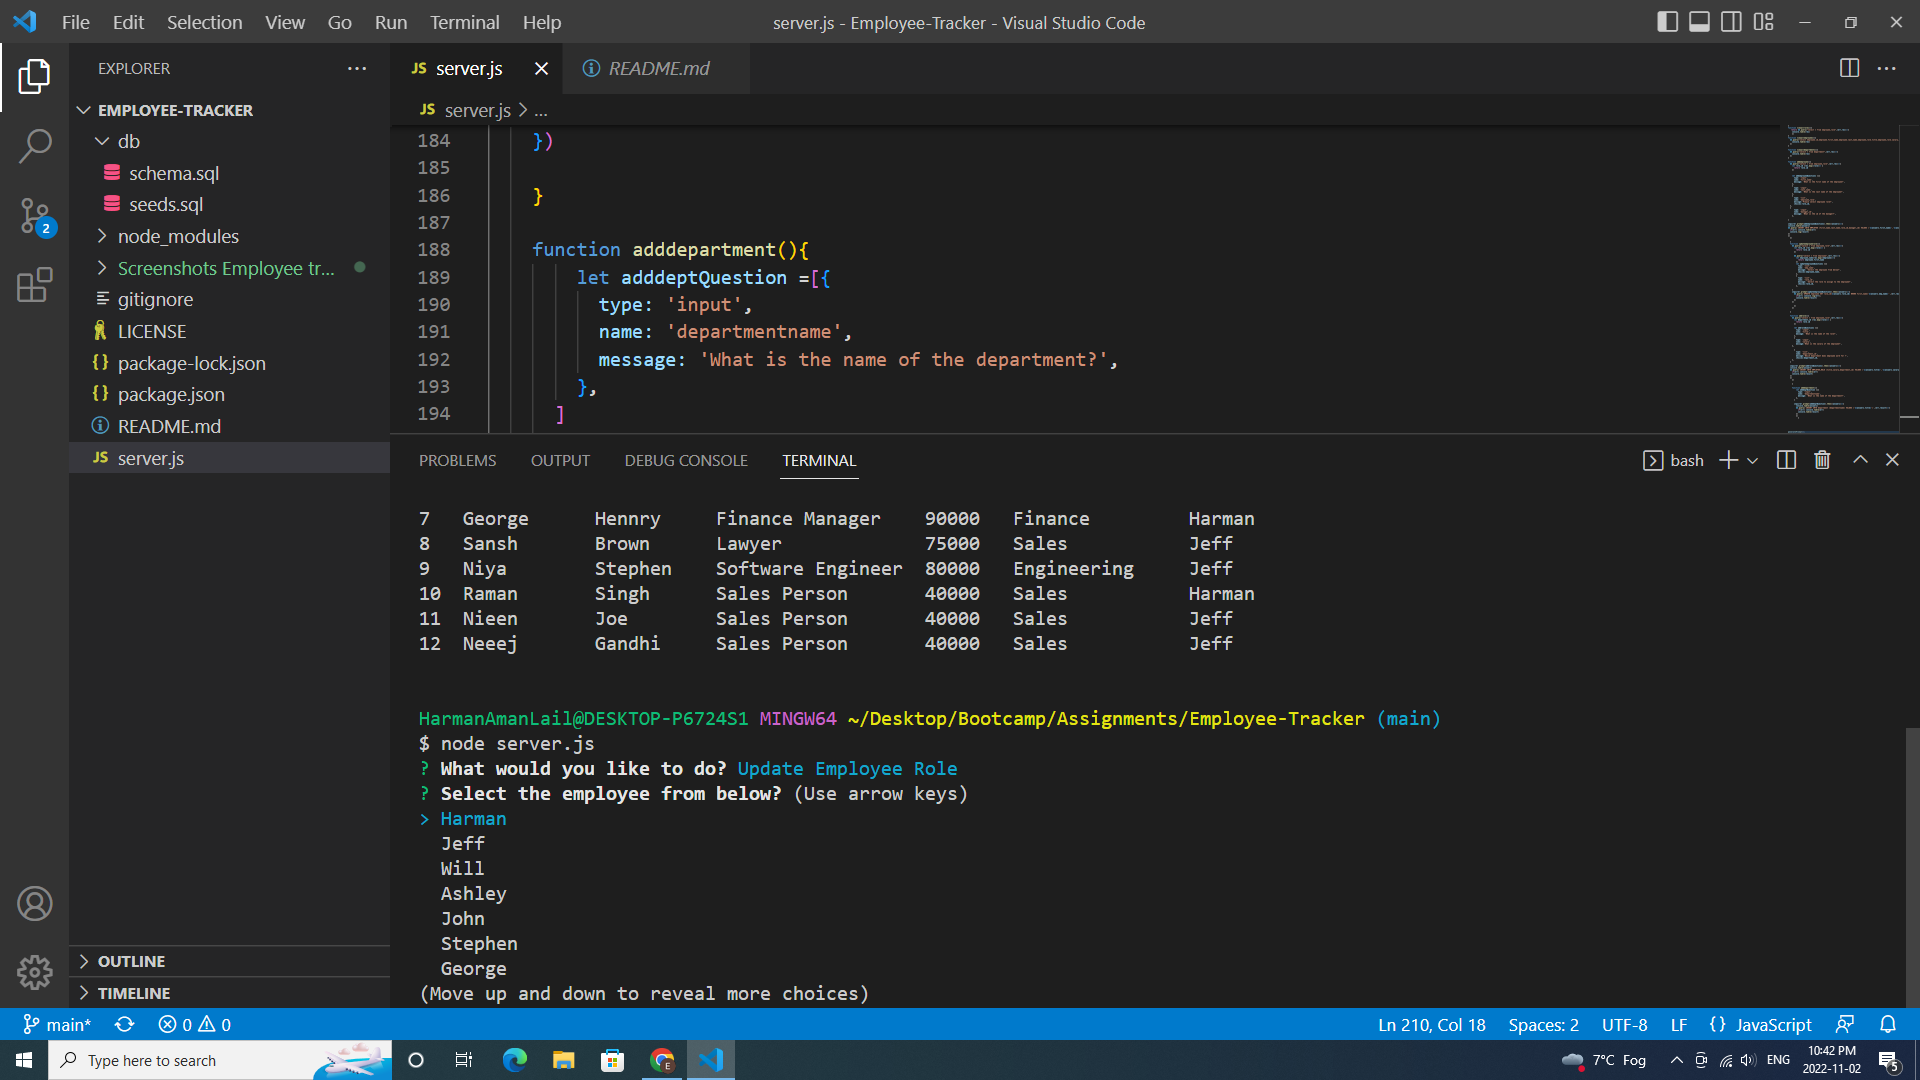Open the Manage gear menu
Image resolution: width=1920 pixels, height=1080 pixels.
pos(36,972)
